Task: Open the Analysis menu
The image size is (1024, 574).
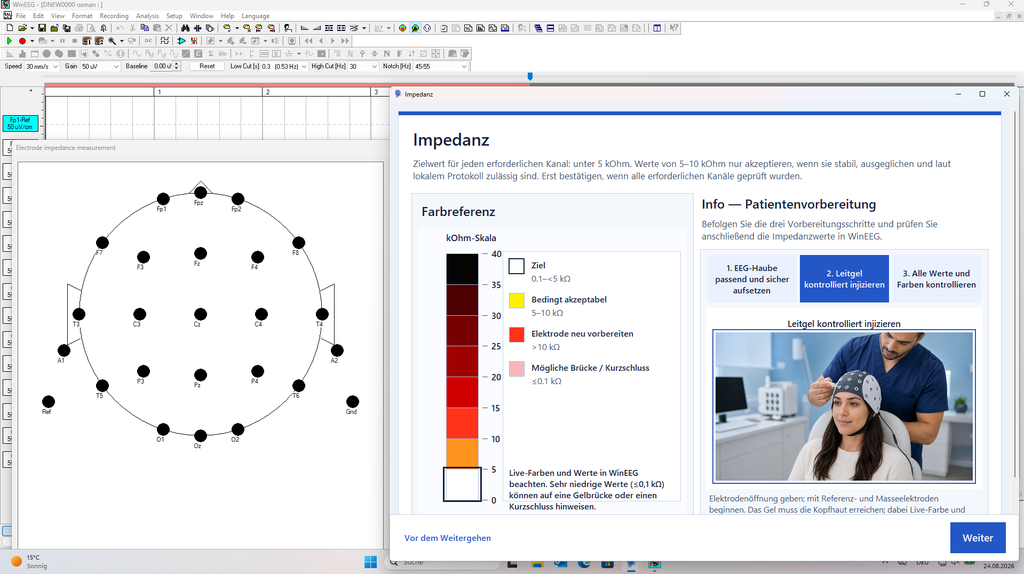Action: click(x=147, y=16)
